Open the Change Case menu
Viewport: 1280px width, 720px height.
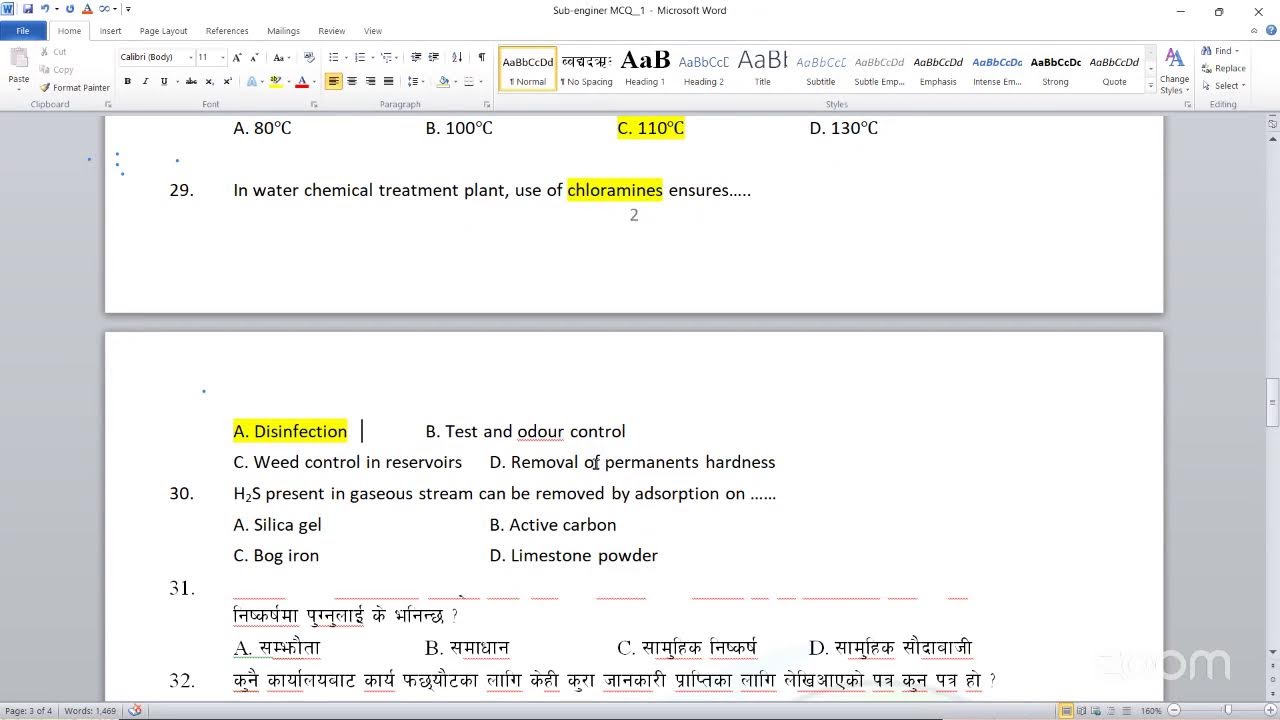pyautogui.click(x=281, y=57)
